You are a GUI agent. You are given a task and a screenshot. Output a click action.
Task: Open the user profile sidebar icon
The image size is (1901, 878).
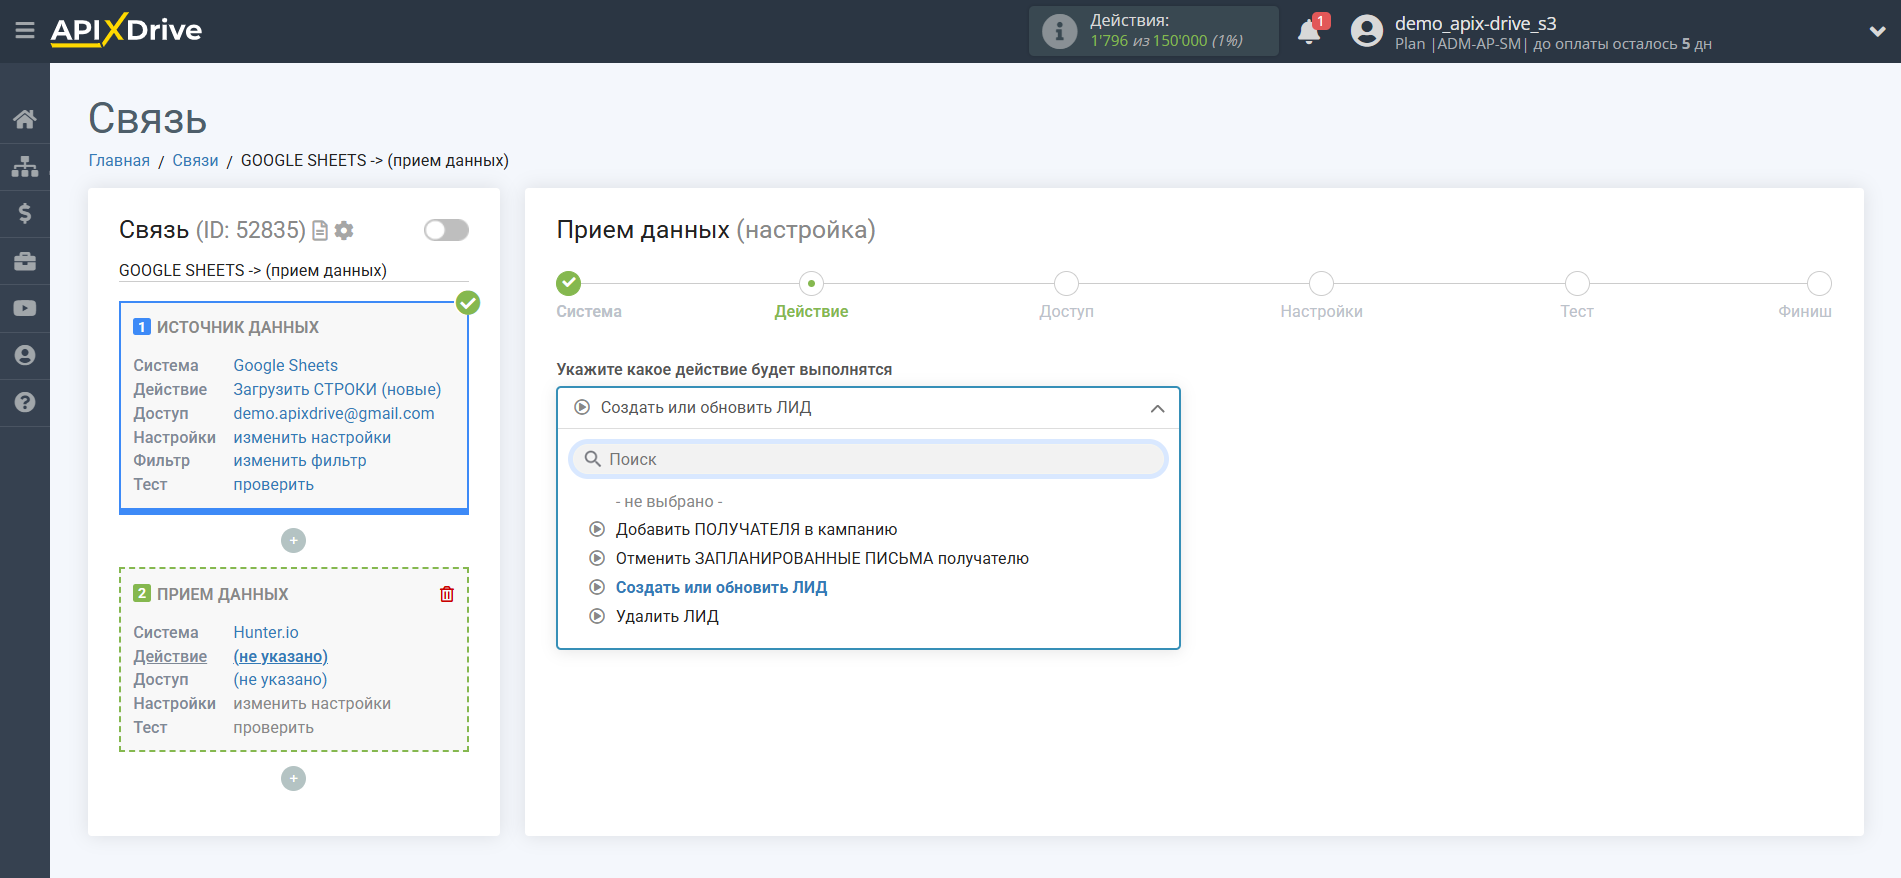tap(25, 355)
